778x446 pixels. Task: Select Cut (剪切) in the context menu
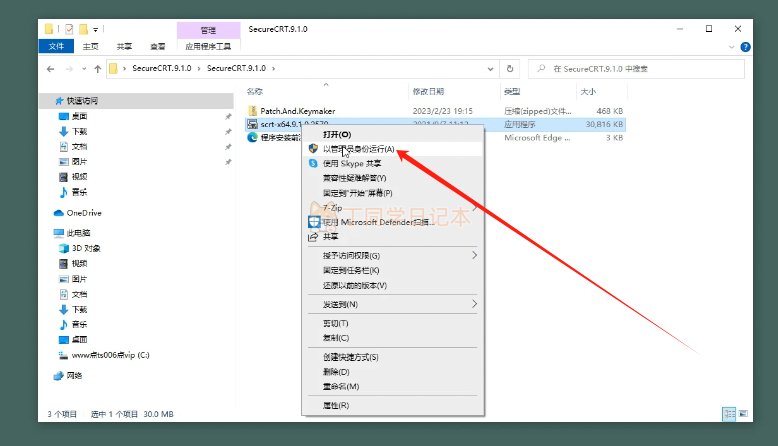click(x=392, y=323)
